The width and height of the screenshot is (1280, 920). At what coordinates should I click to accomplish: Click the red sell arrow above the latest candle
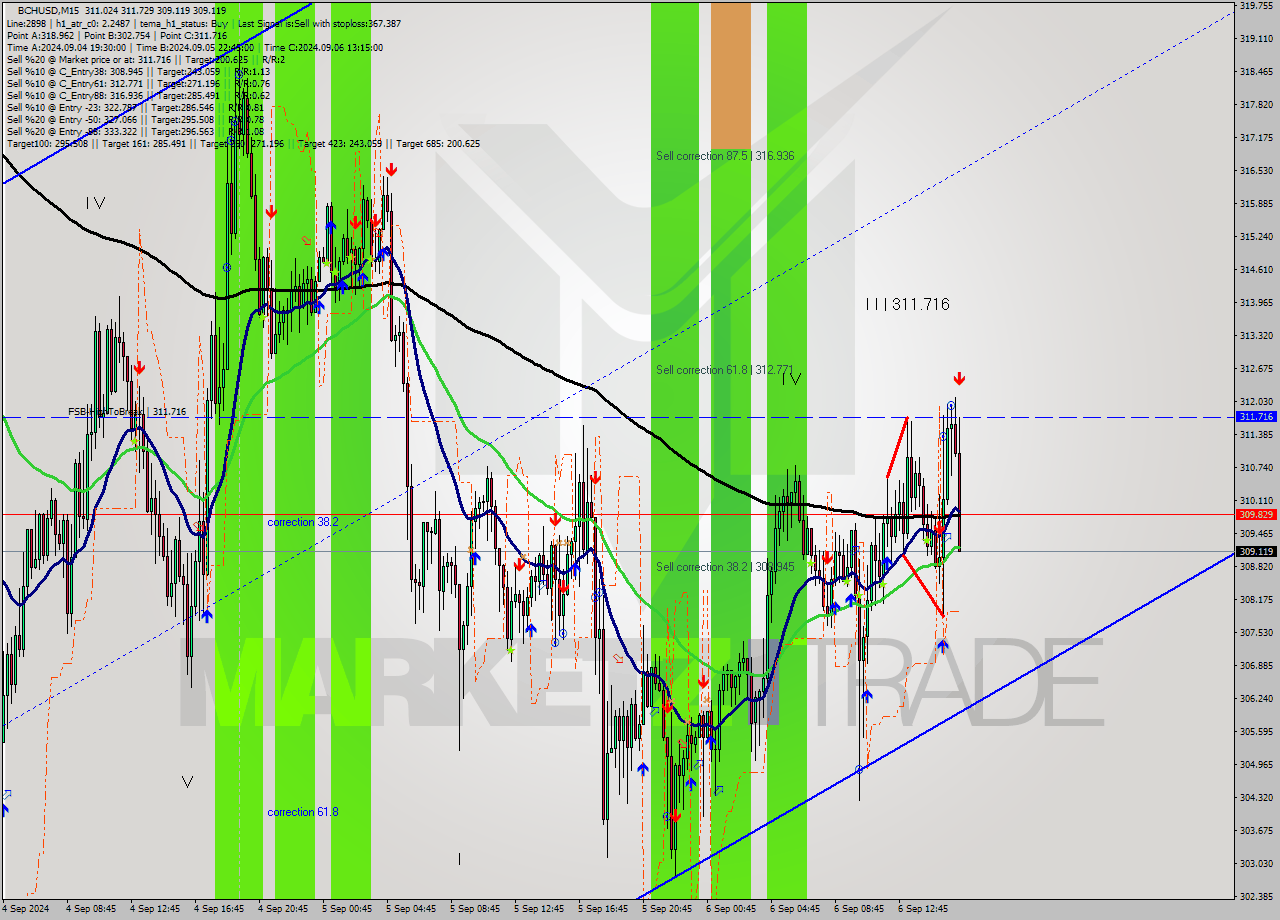(x=959, y=379)
